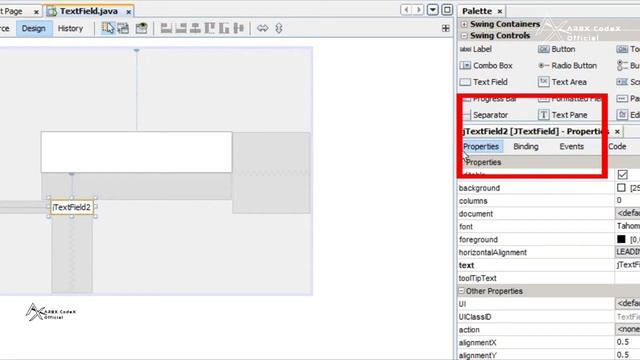640x360 pixels.
Task: Open the document property dropdown
Action: coord(628,213)
